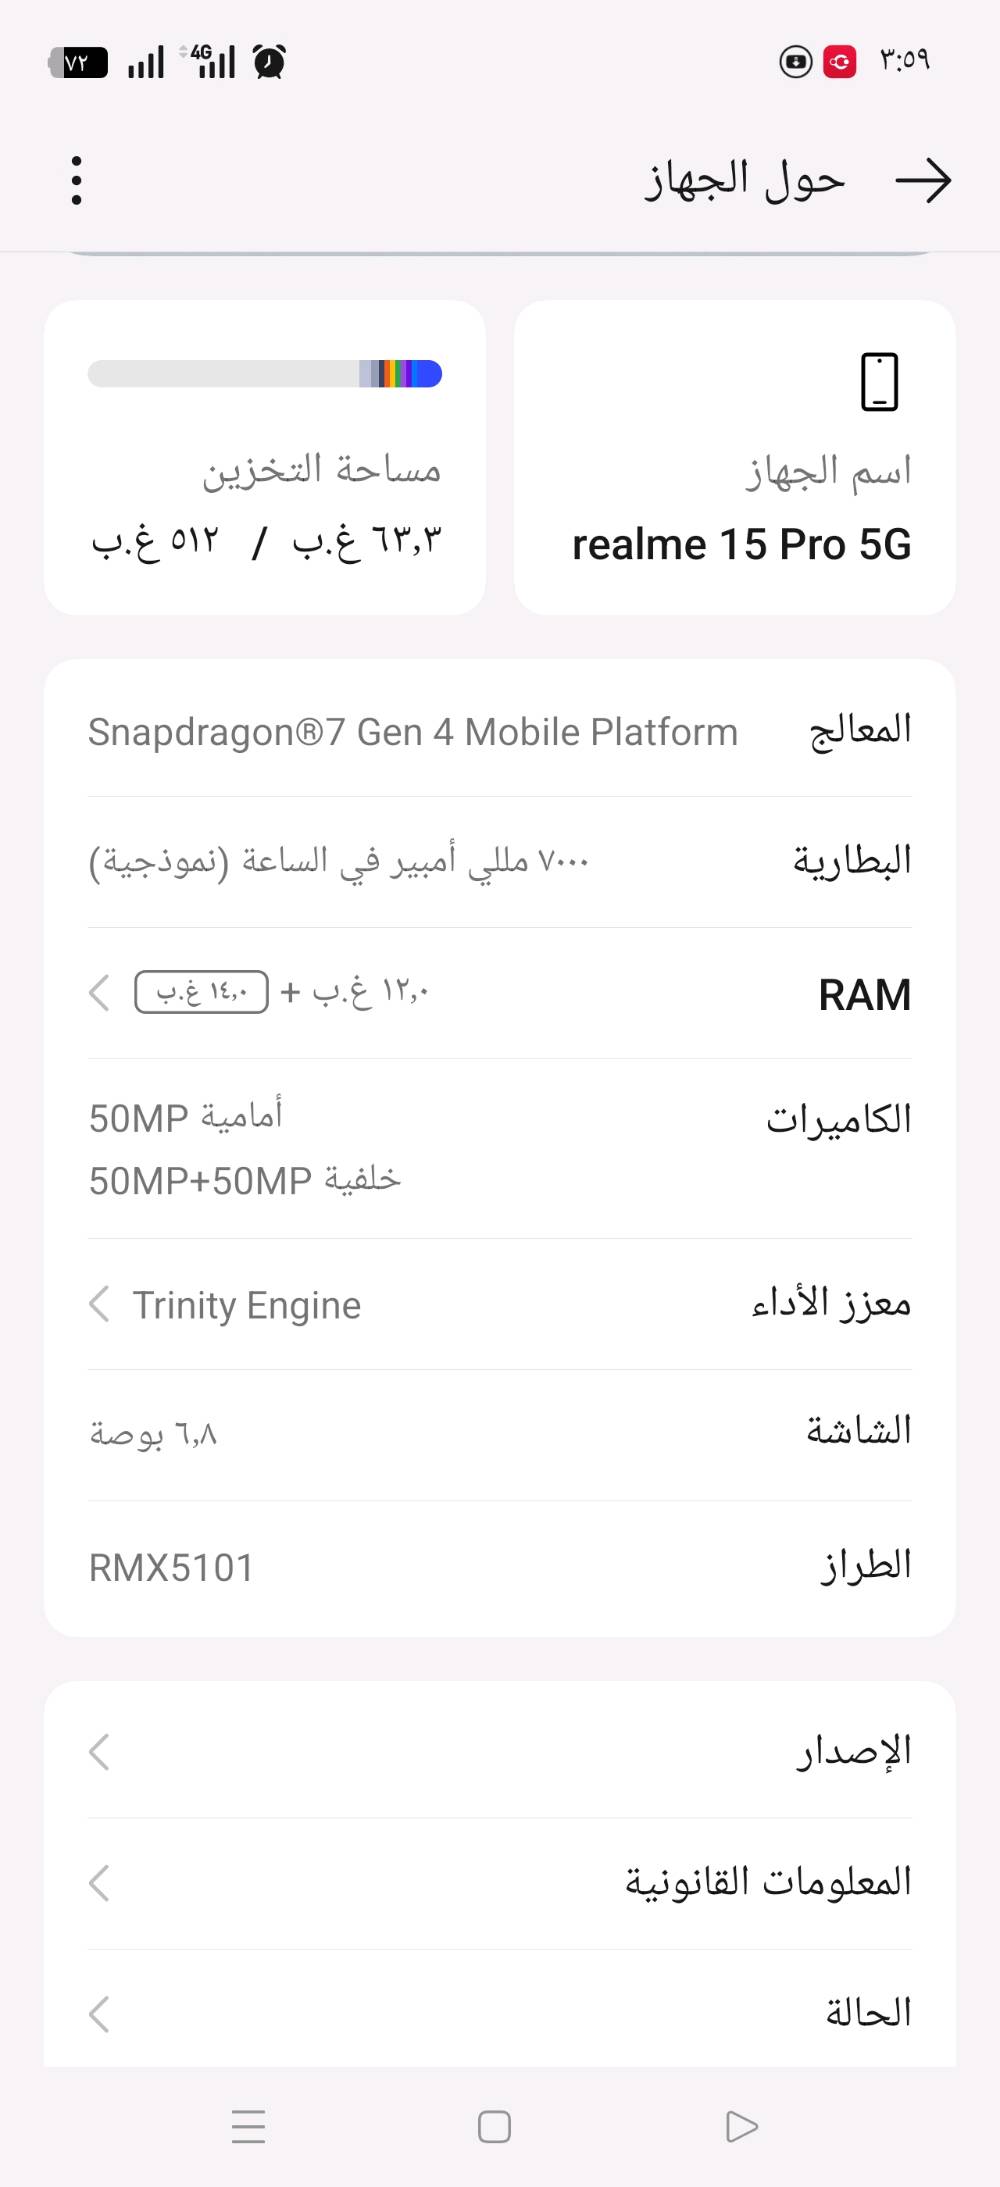
Task: Tap the extended RAM ١٤٫٠ badge
Action: pyautogui.click(x=202, y=992)
